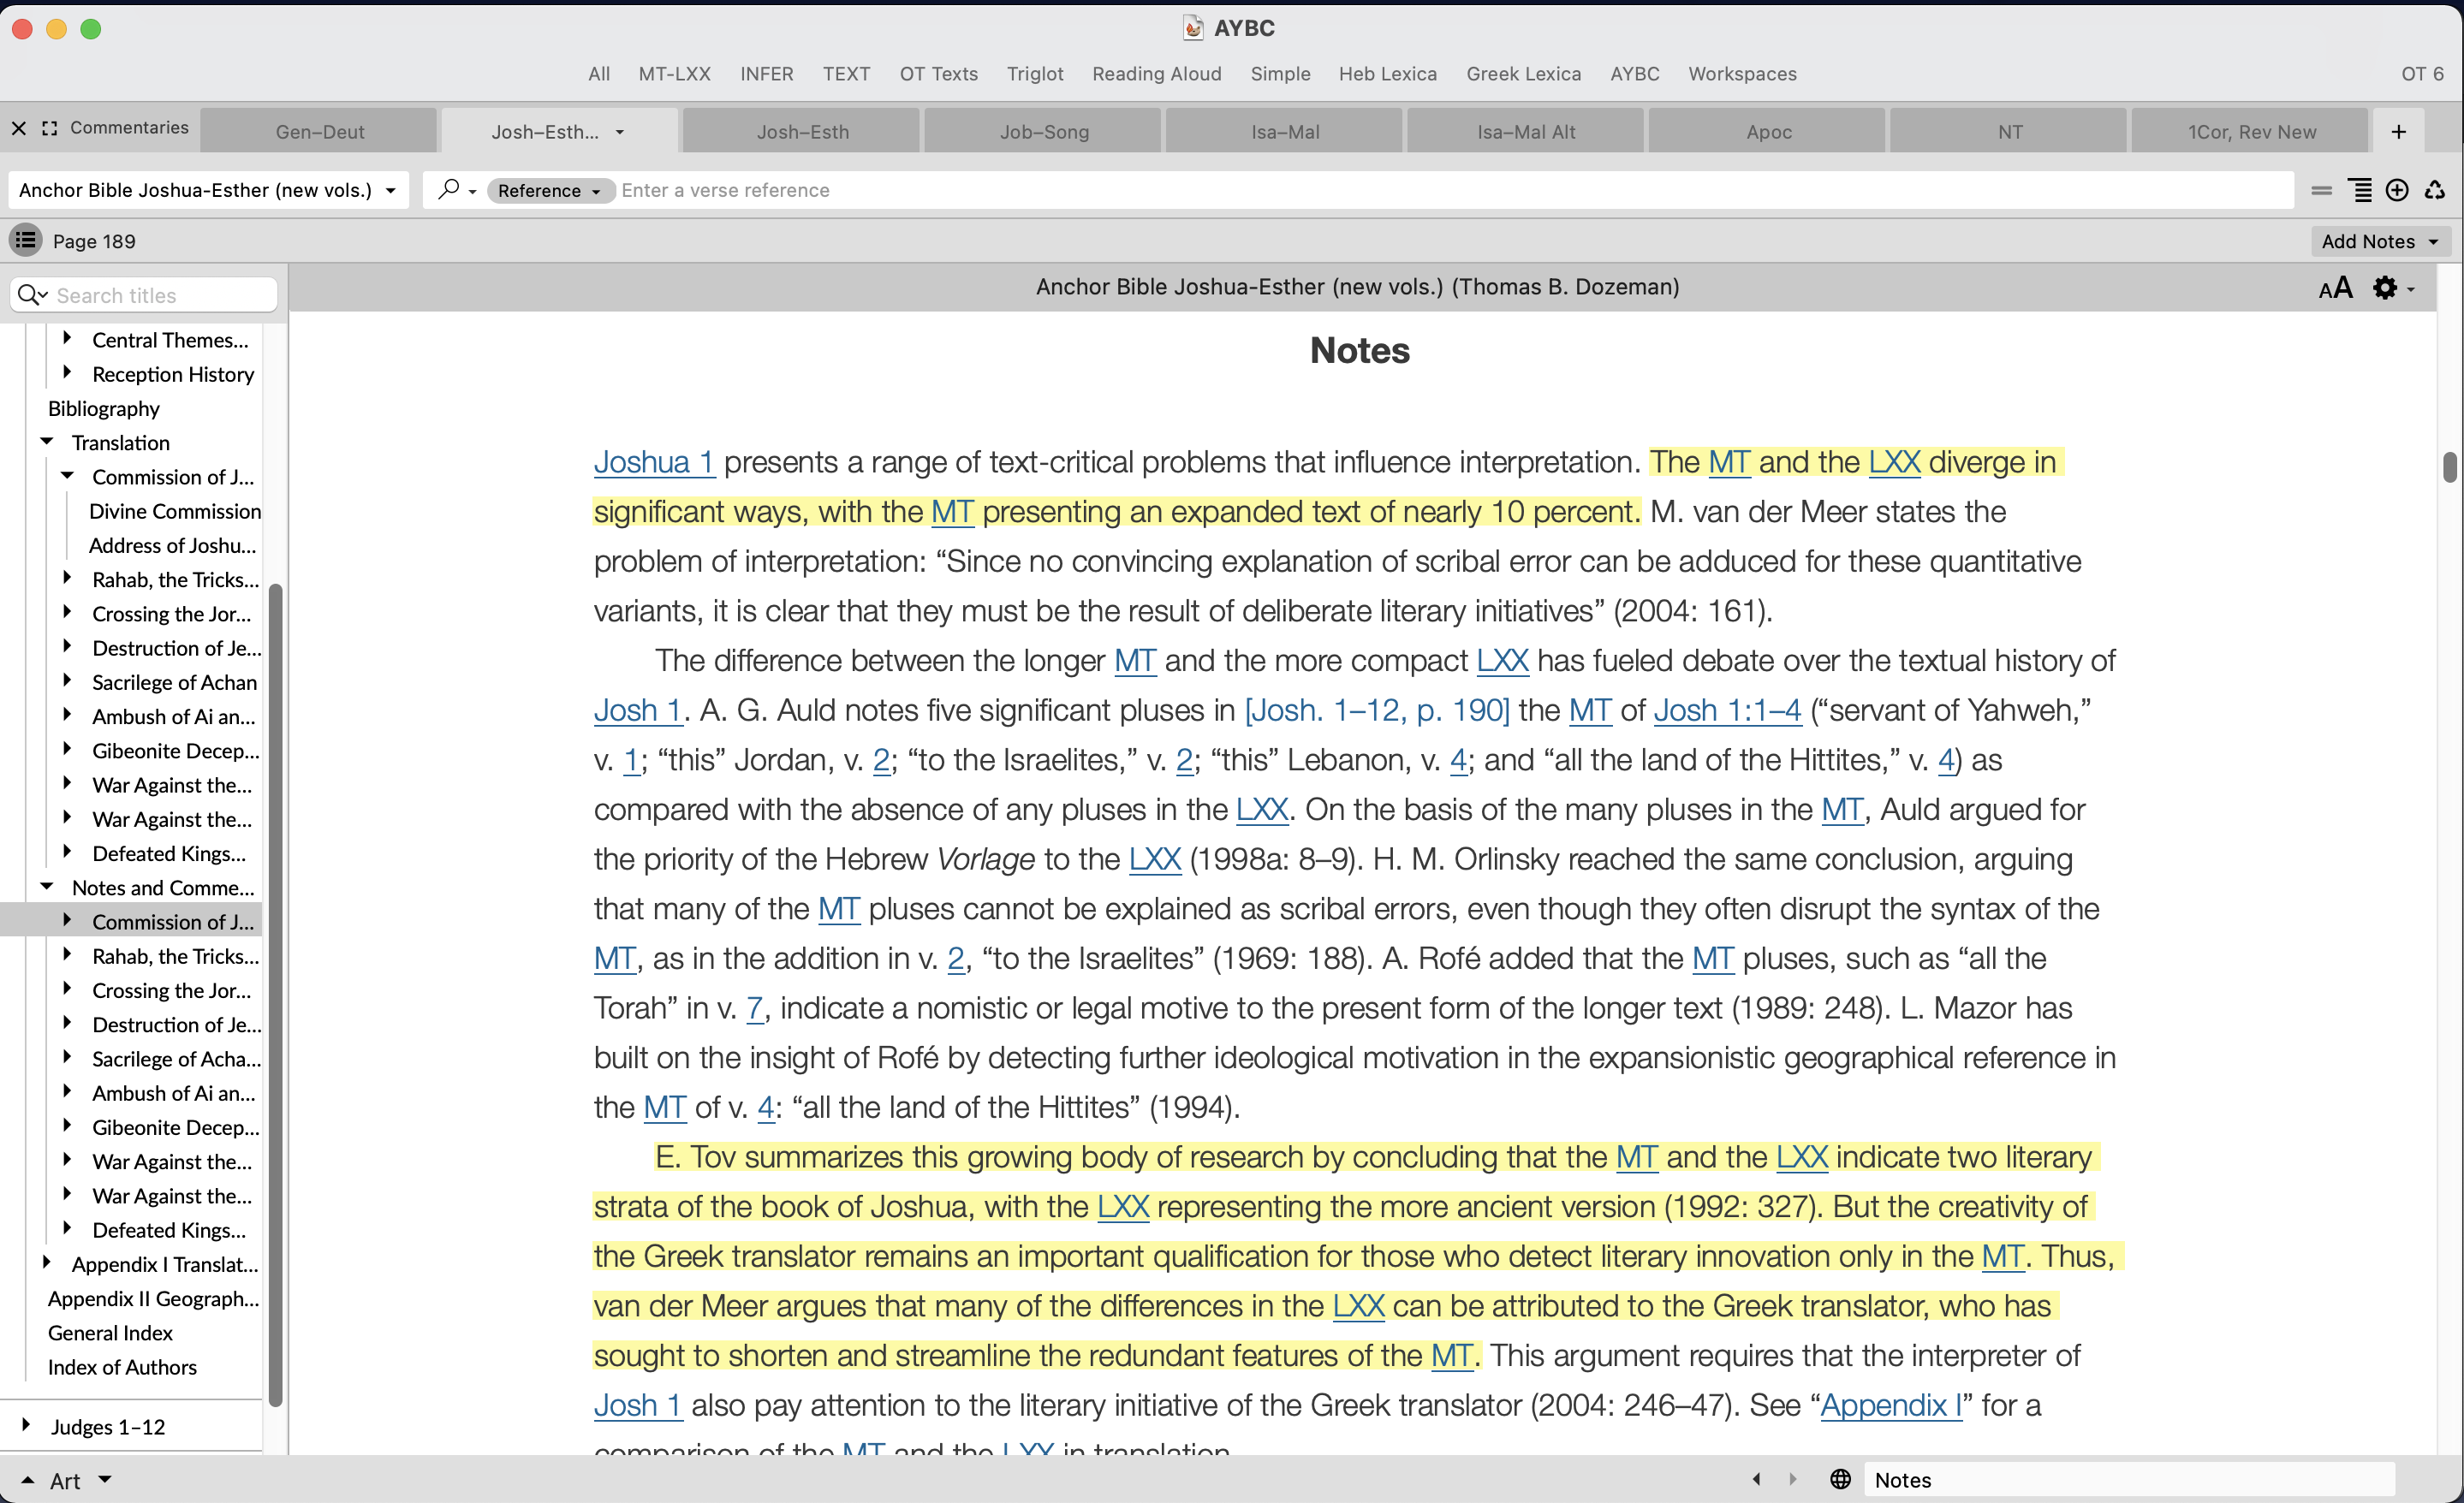Click the magnifier search mode icon
Viewport: 2464px width, 1503px height.
[x=450, y=189]
